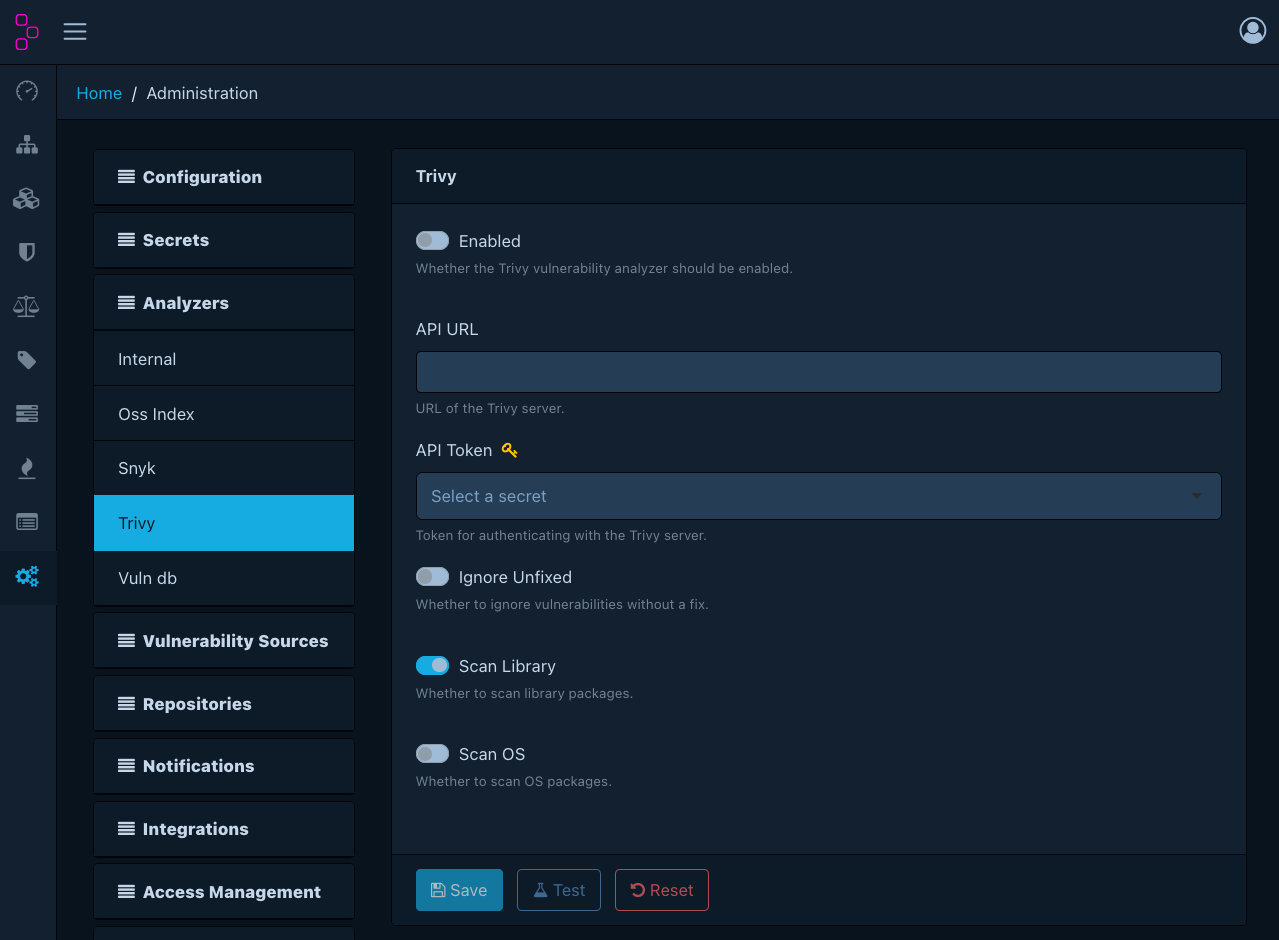Expand the Vulnerability Sources section
The width and height of the screenshot is (1279, 940).
pyautogui.click(x=223, y=640)
